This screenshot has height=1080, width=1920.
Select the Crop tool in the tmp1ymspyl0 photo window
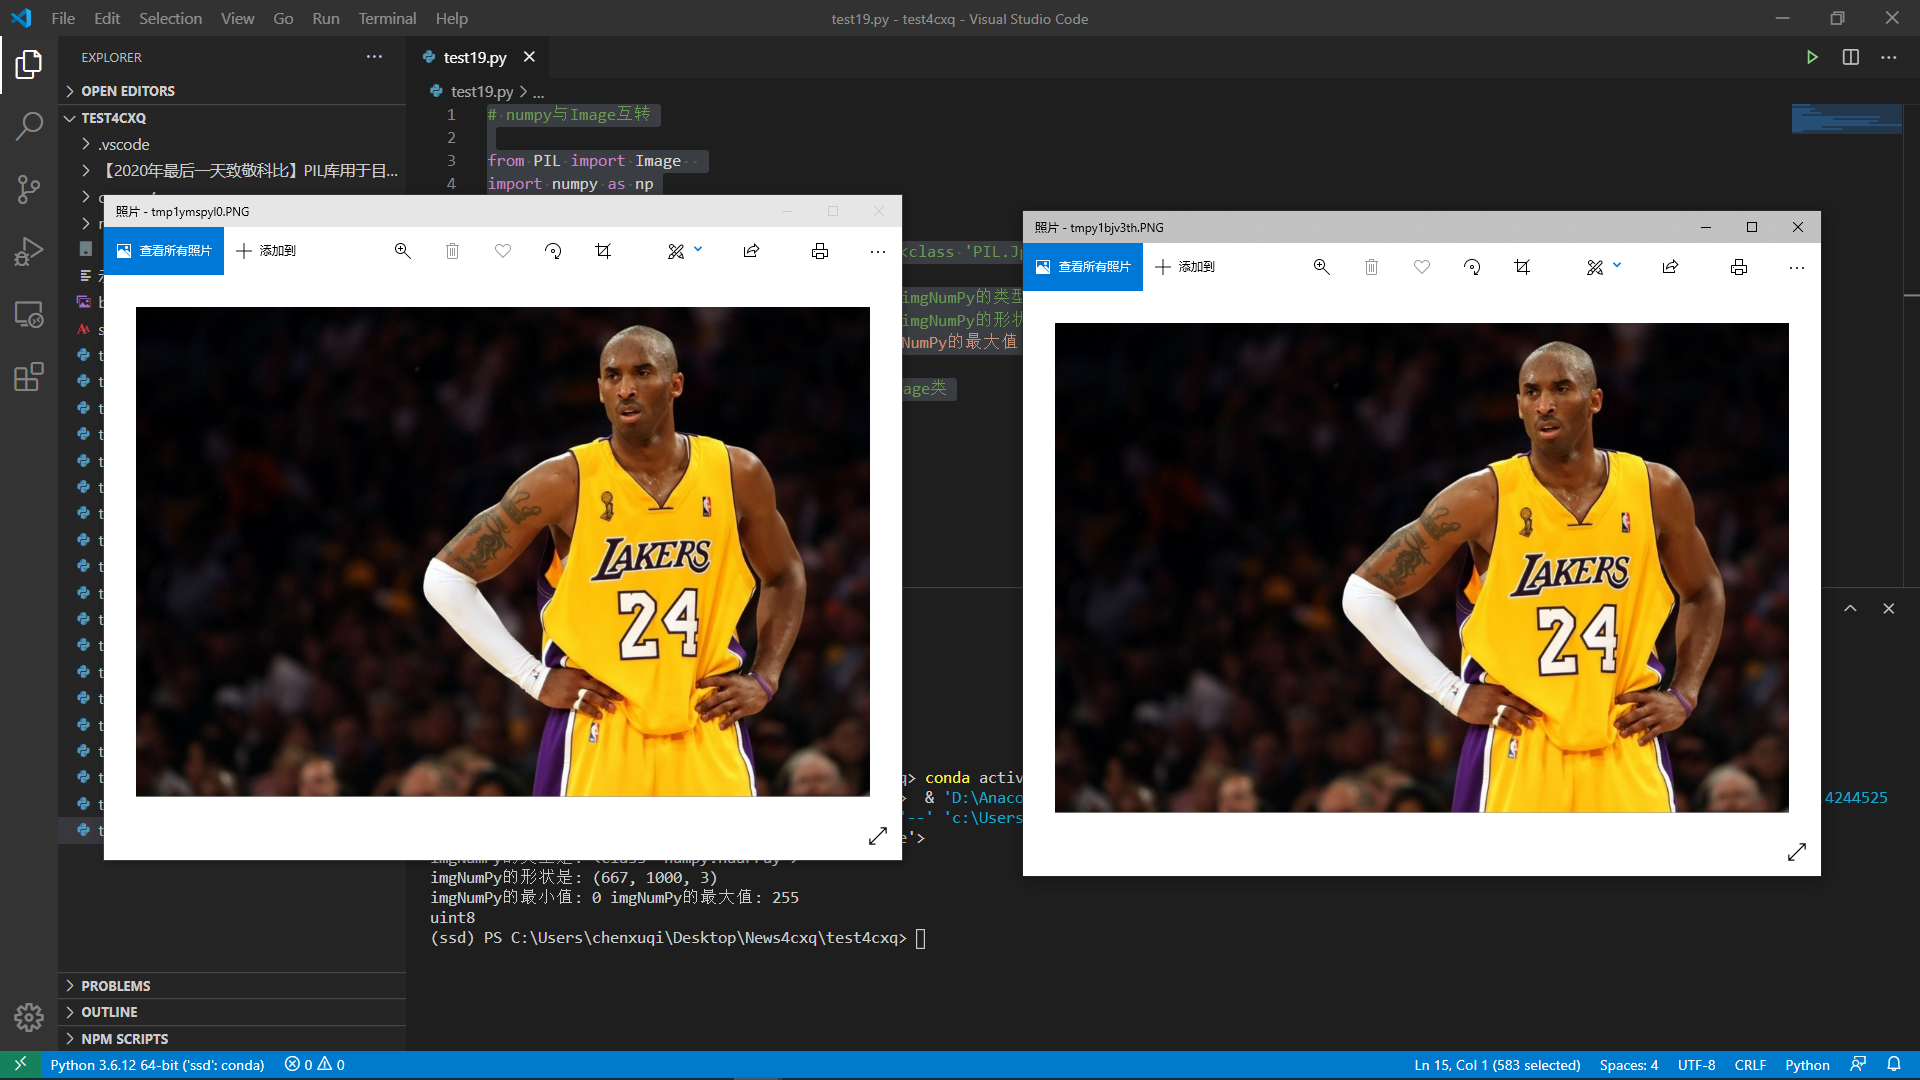pyautogui.click(x=603, y=251)
